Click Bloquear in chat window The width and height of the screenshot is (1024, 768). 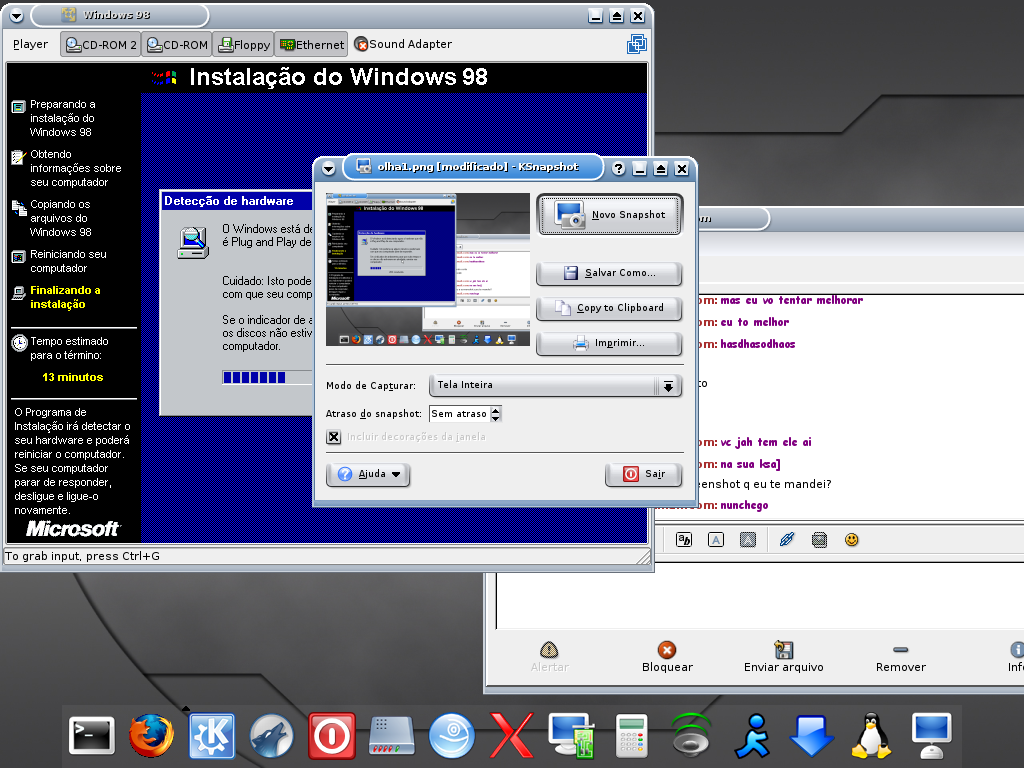667,657
